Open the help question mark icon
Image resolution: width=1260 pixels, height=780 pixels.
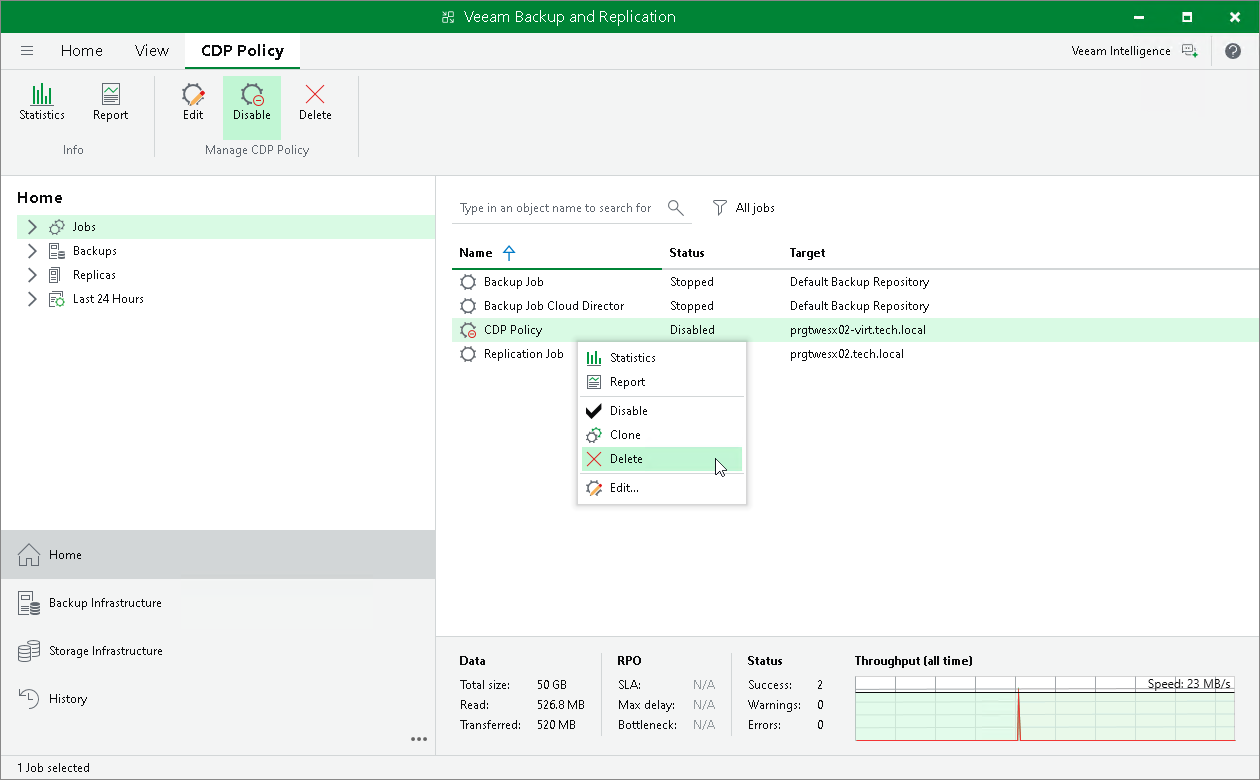(x=1232, y=51)
